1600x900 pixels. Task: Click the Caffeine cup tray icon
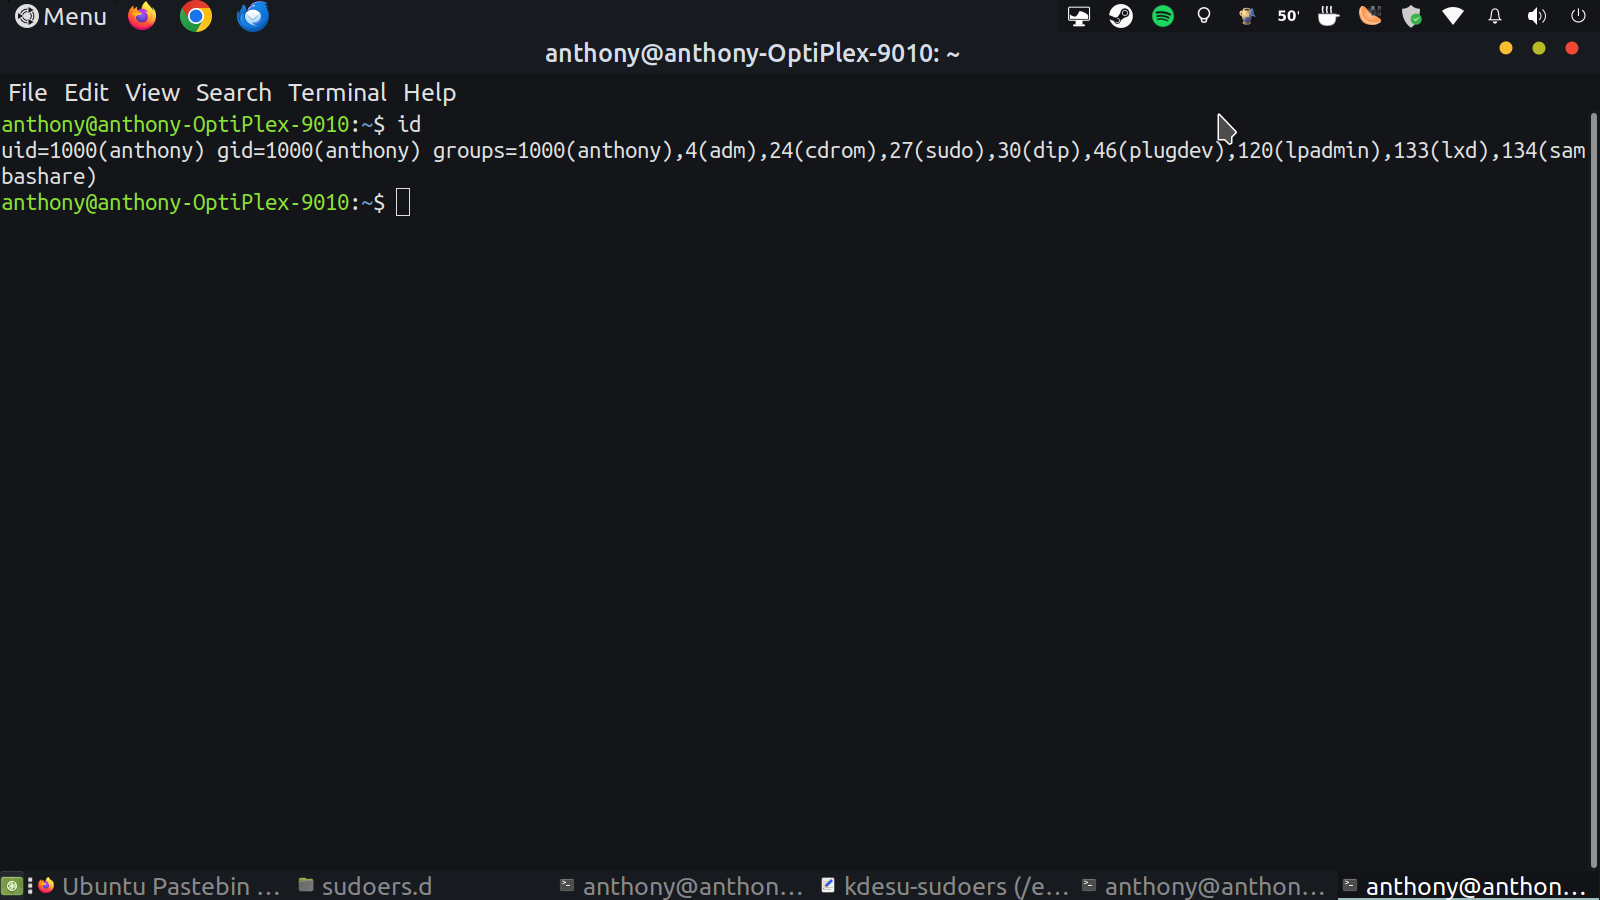point(1328,16)
